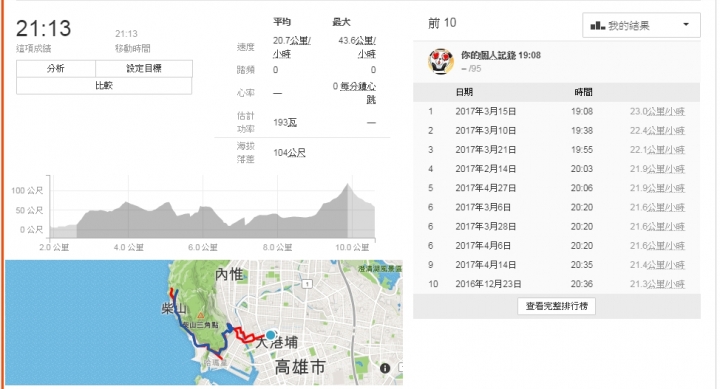Click the elevation chart at 8.0 公里
The width and height of the screenshot is (720, 389).
pos(277,226)
